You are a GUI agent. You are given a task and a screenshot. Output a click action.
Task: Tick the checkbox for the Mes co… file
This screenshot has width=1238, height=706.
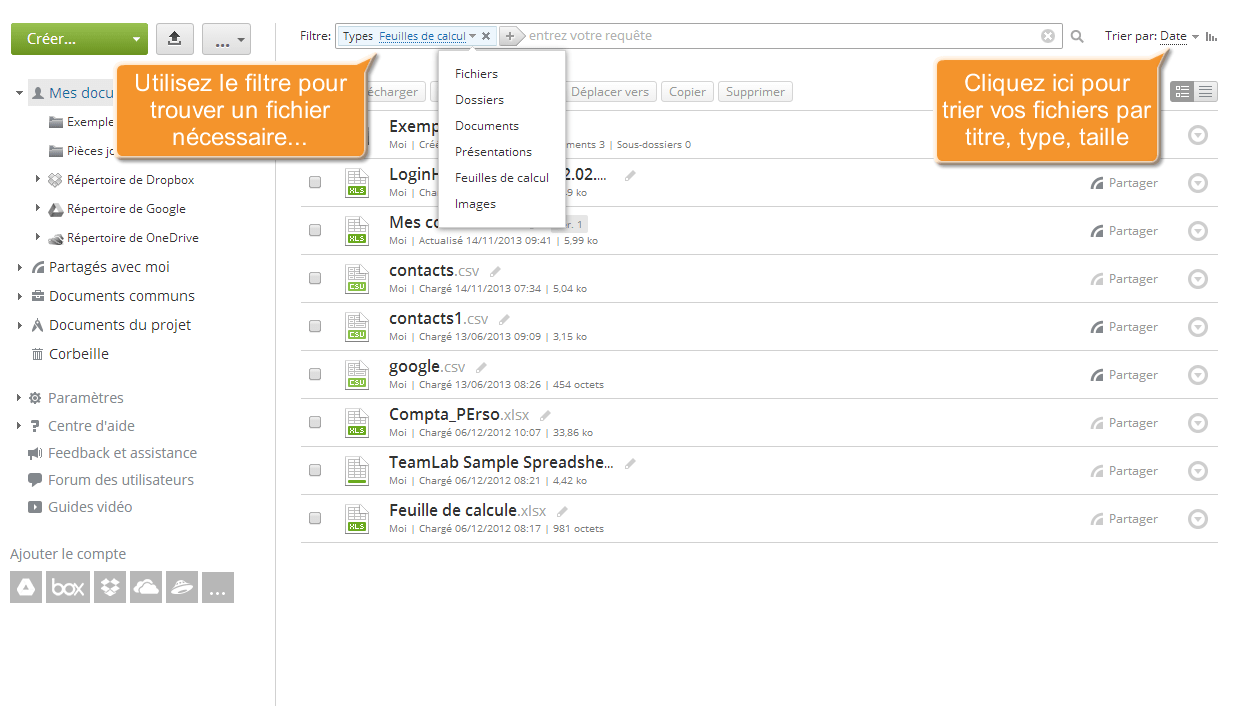315,230
